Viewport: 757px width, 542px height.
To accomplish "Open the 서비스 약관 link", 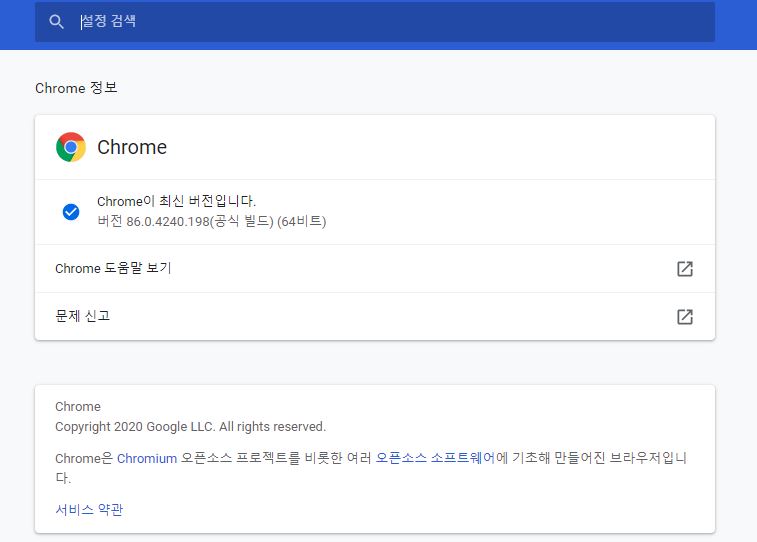I will tap(89, 510).
